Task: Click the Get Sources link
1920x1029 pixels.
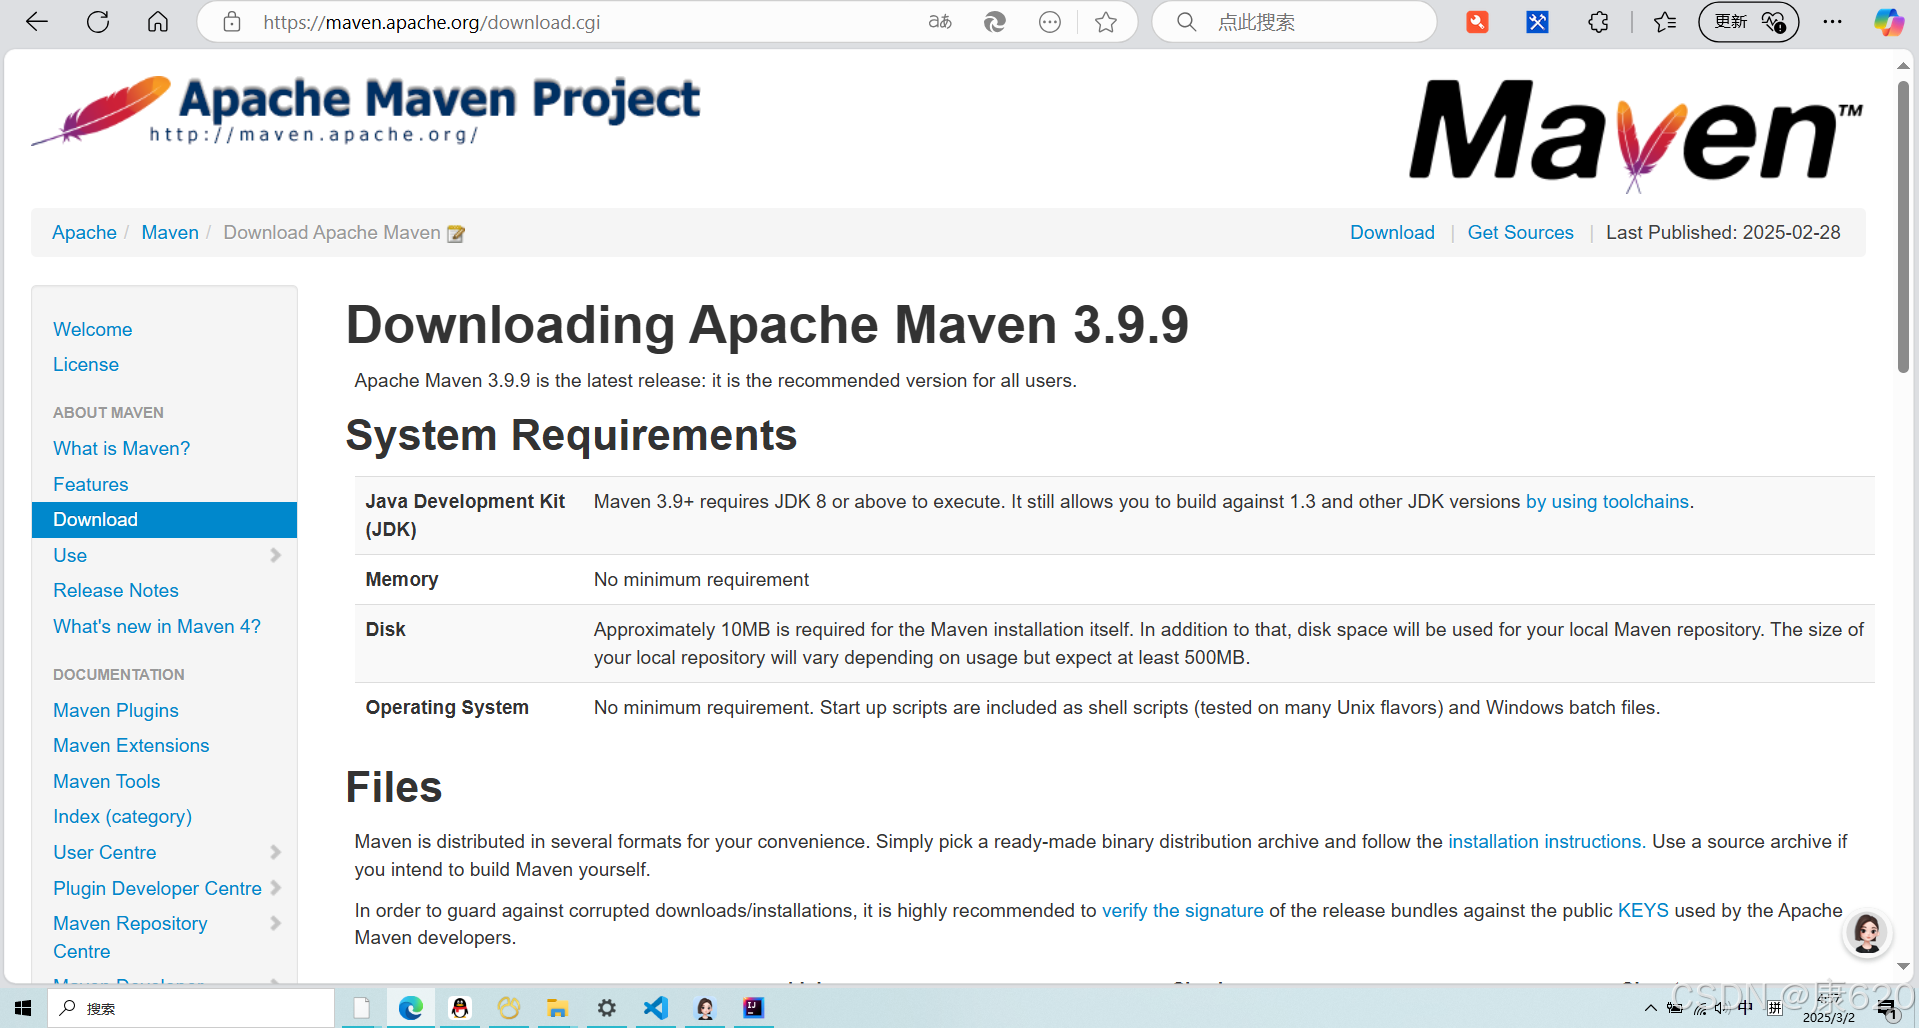Action: tap(1520, 232)
